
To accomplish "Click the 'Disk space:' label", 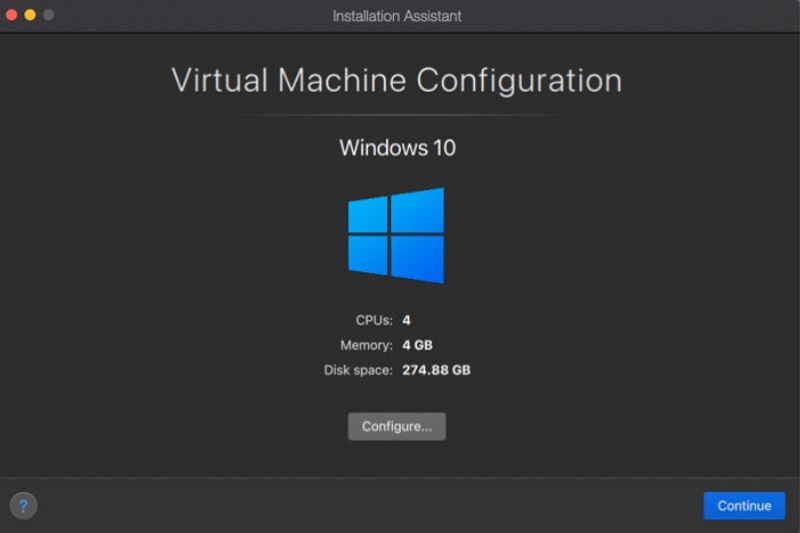I will tap(358, 370).
